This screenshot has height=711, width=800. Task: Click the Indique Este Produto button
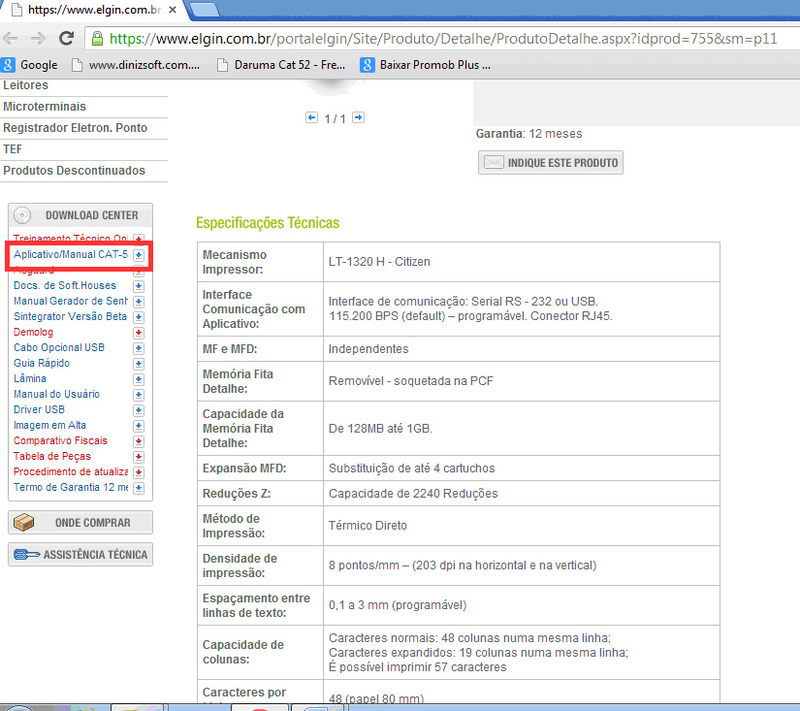550,162
